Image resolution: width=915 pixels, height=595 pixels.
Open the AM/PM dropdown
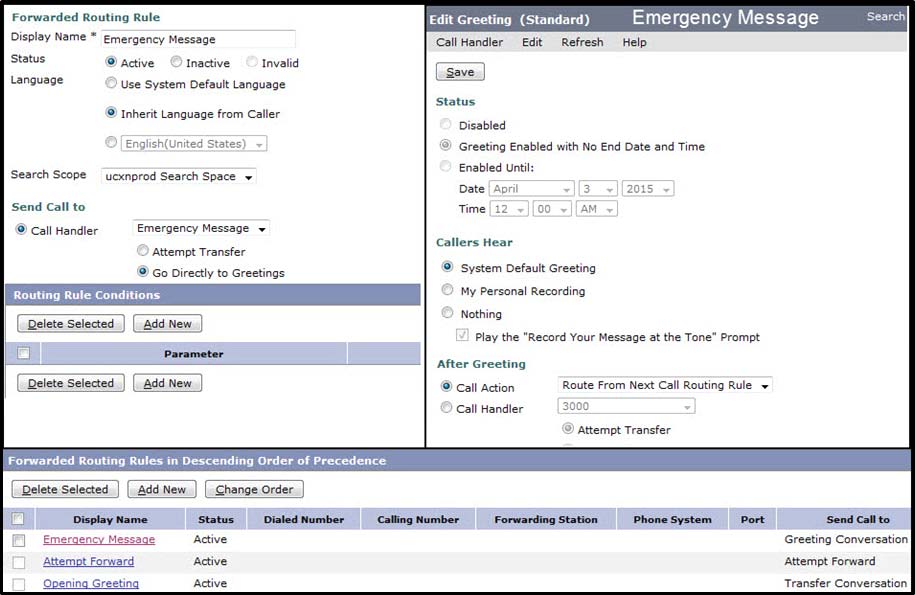click(x=596, y=209)
